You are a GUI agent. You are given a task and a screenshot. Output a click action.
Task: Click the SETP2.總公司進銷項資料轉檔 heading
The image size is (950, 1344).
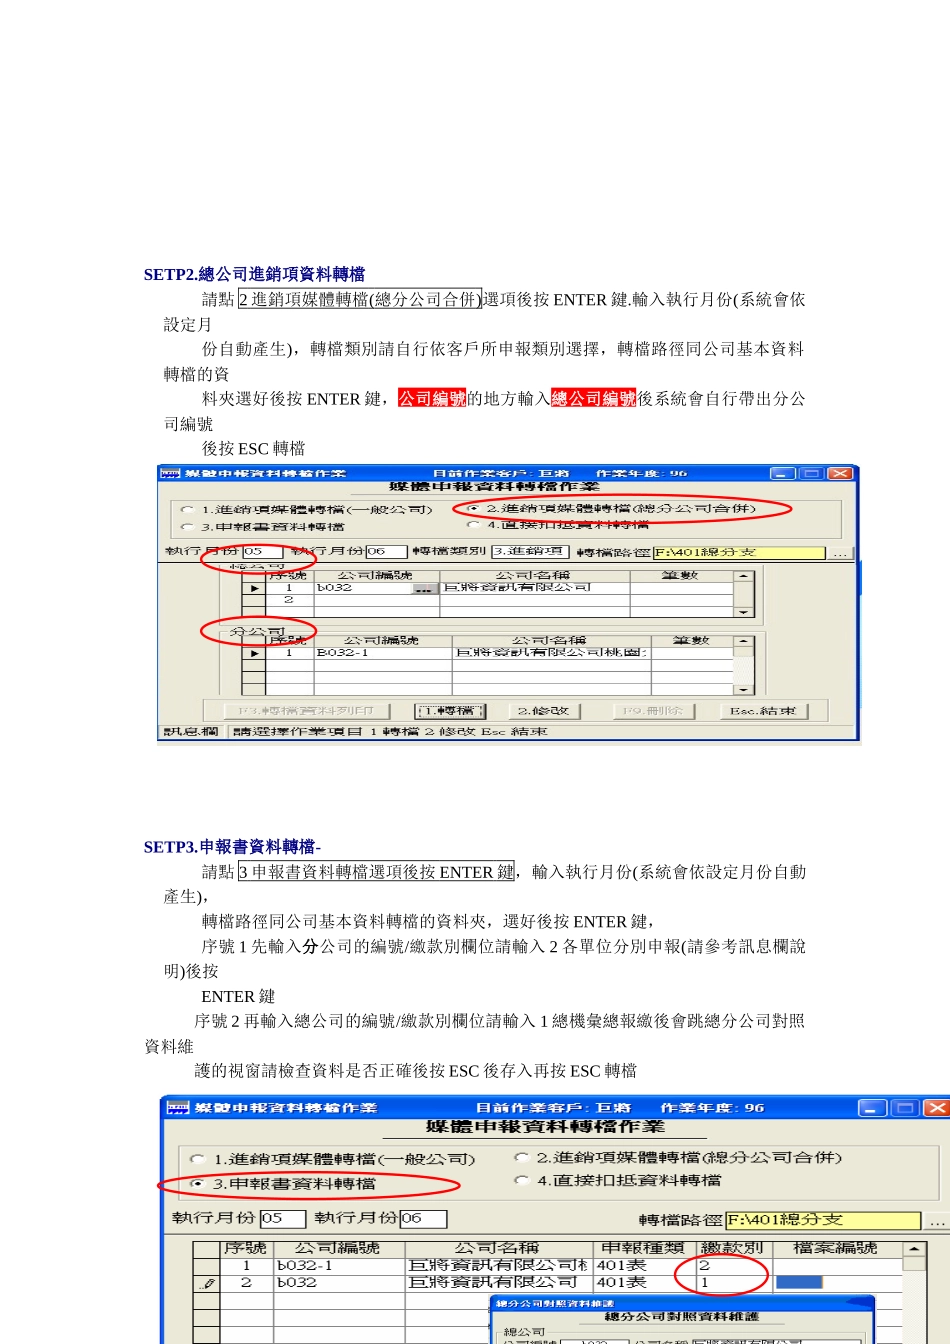(254, 274)
